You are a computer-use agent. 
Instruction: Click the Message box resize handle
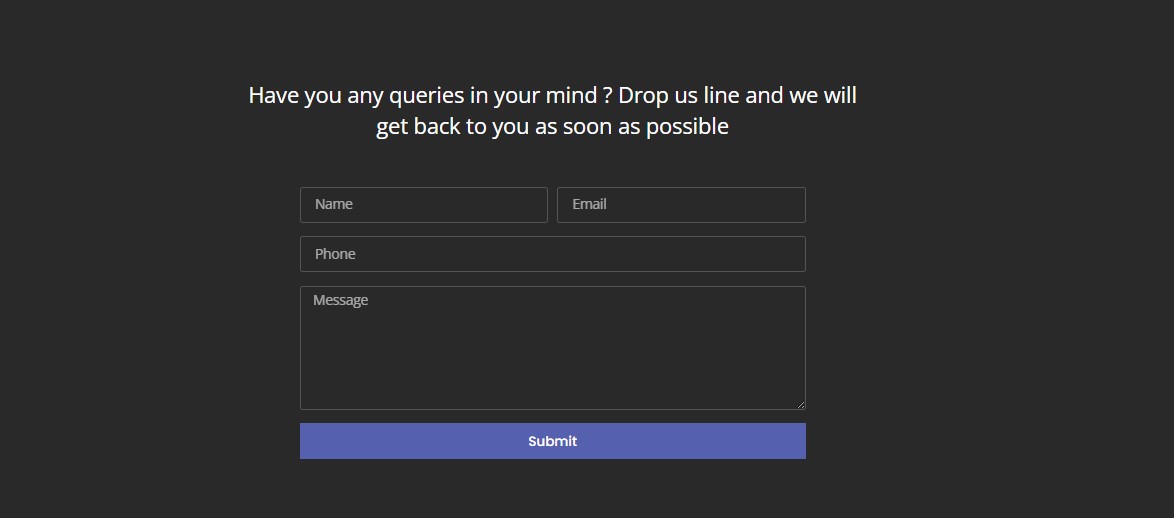click(x=801, y=405)
